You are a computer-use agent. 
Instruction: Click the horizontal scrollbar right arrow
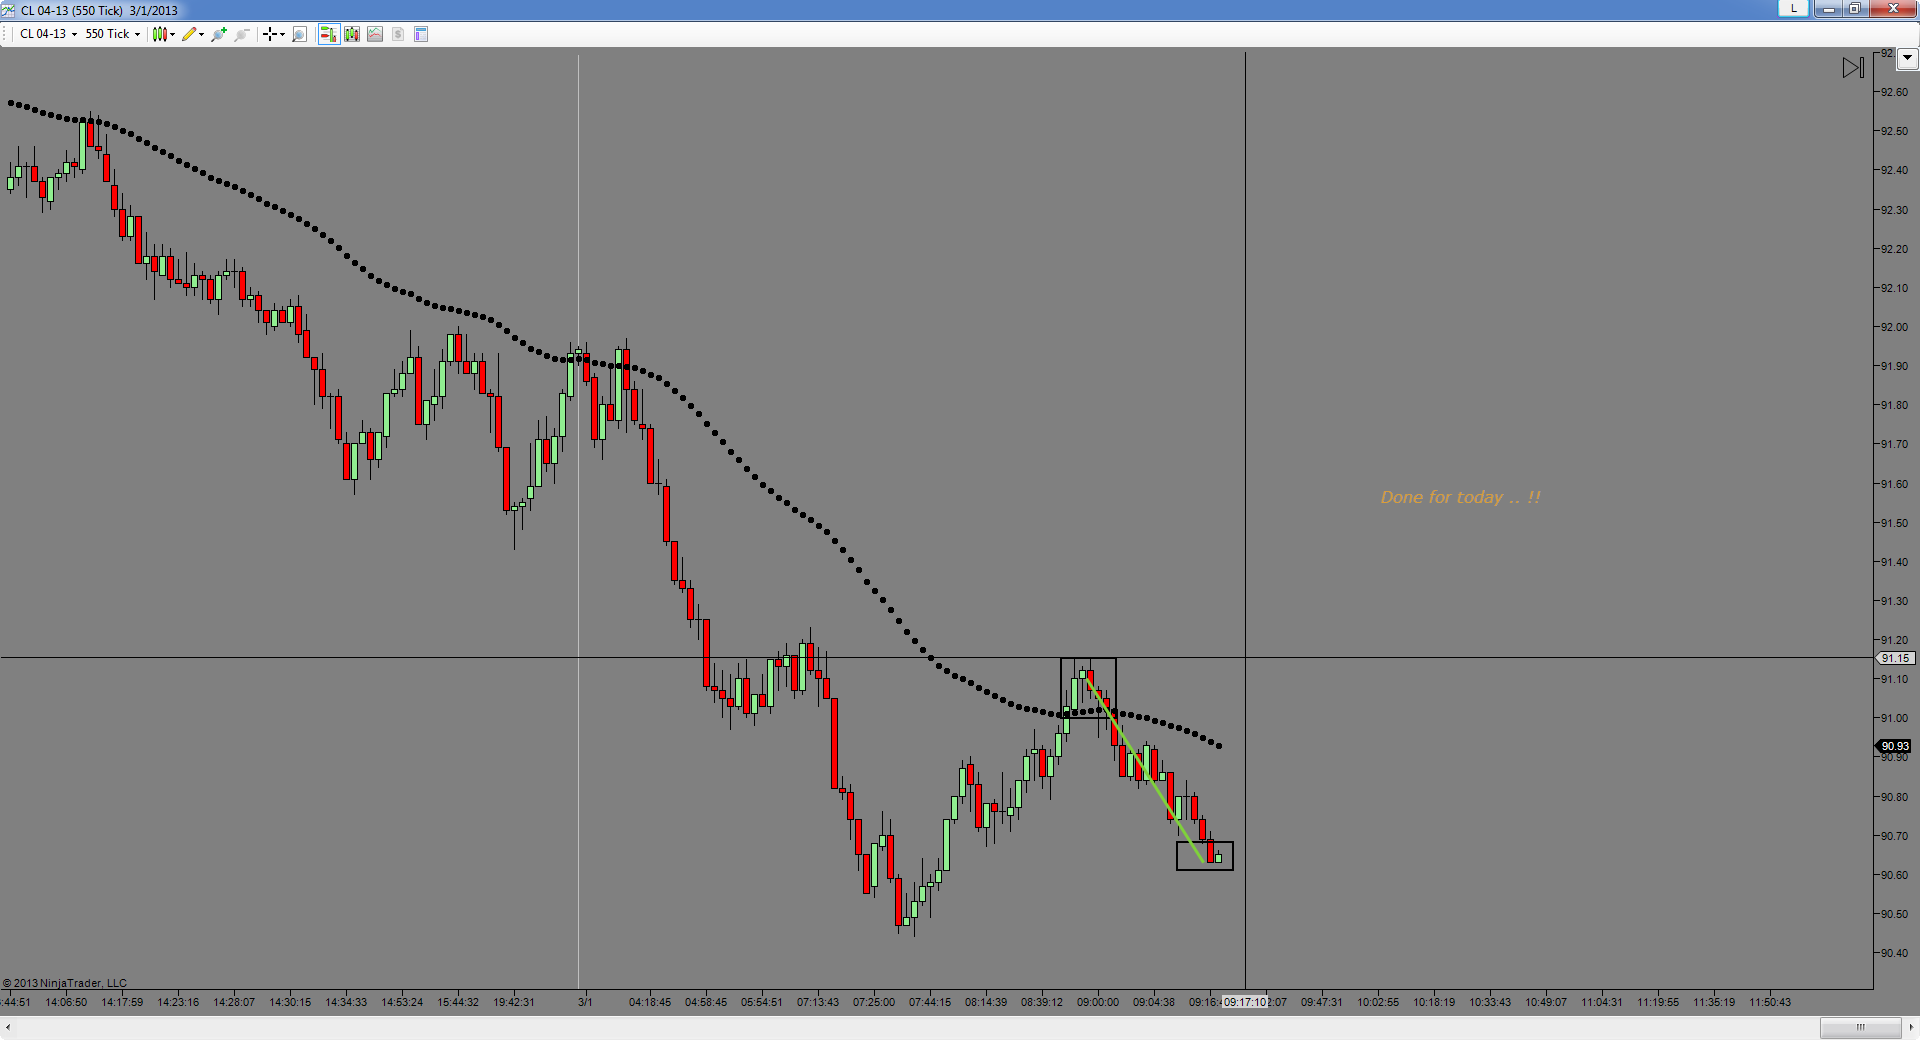[1911, 1027]
